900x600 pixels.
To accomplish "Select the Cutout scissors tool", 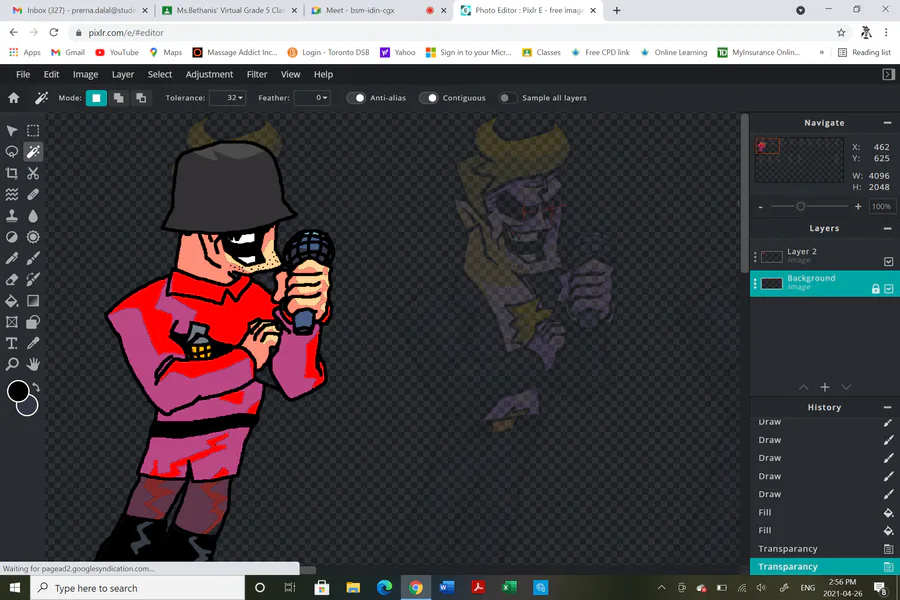I will (33, 173).
